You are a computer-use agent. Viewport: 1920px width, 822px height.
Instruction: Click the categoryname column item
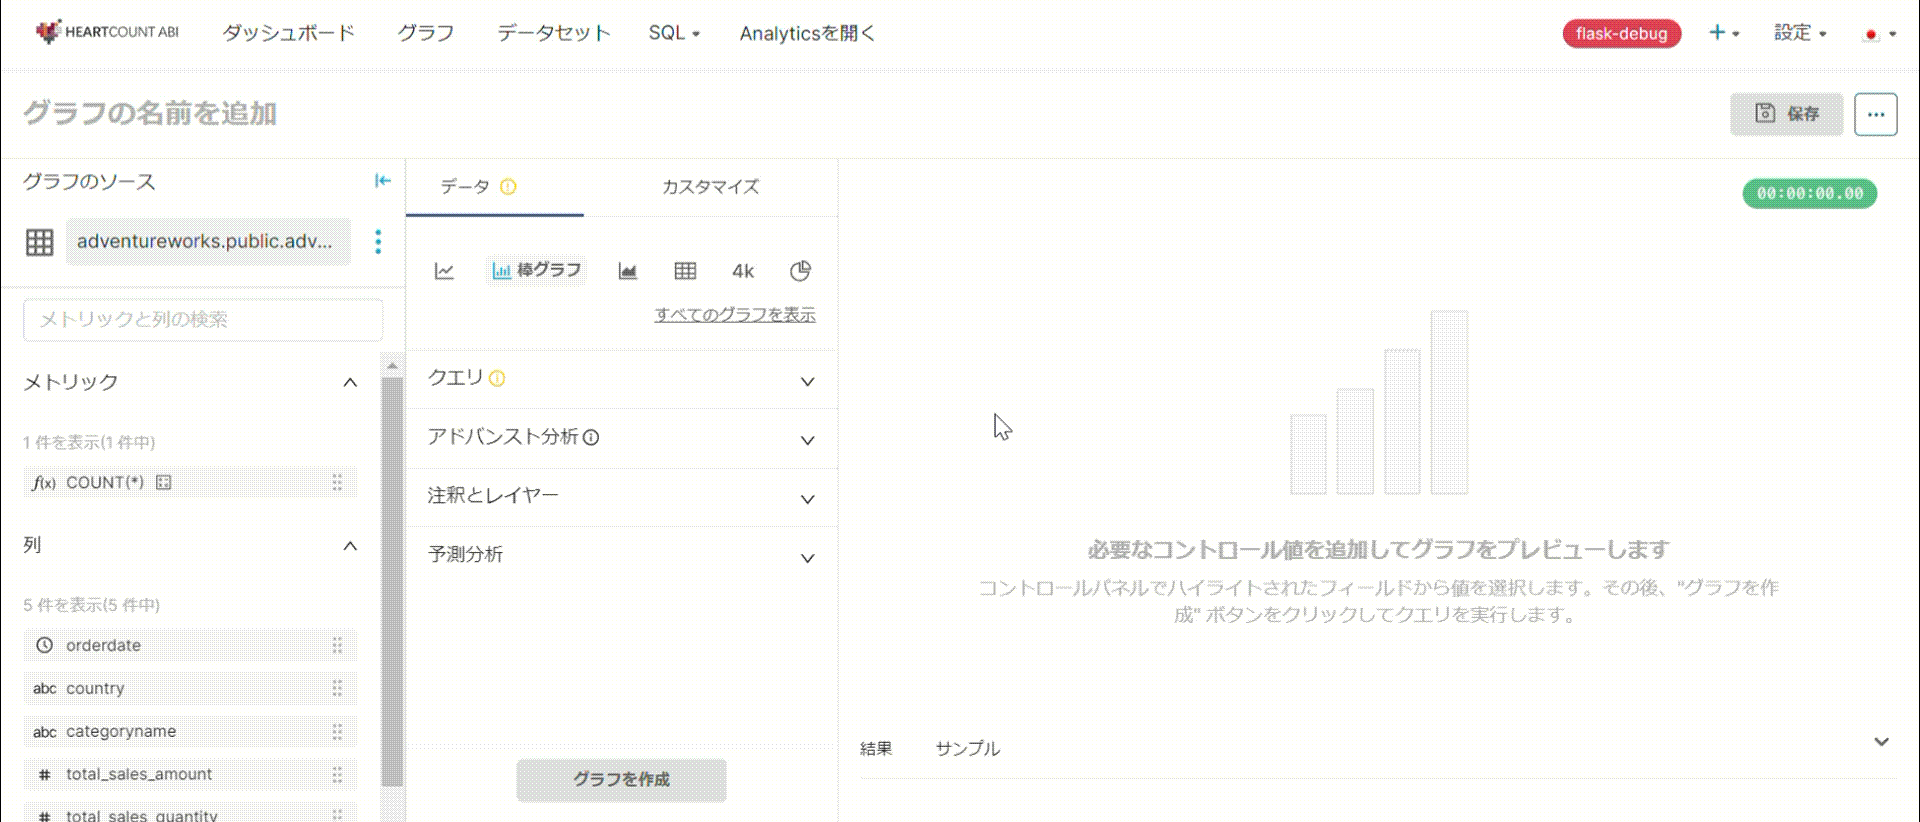coord(190,731)
